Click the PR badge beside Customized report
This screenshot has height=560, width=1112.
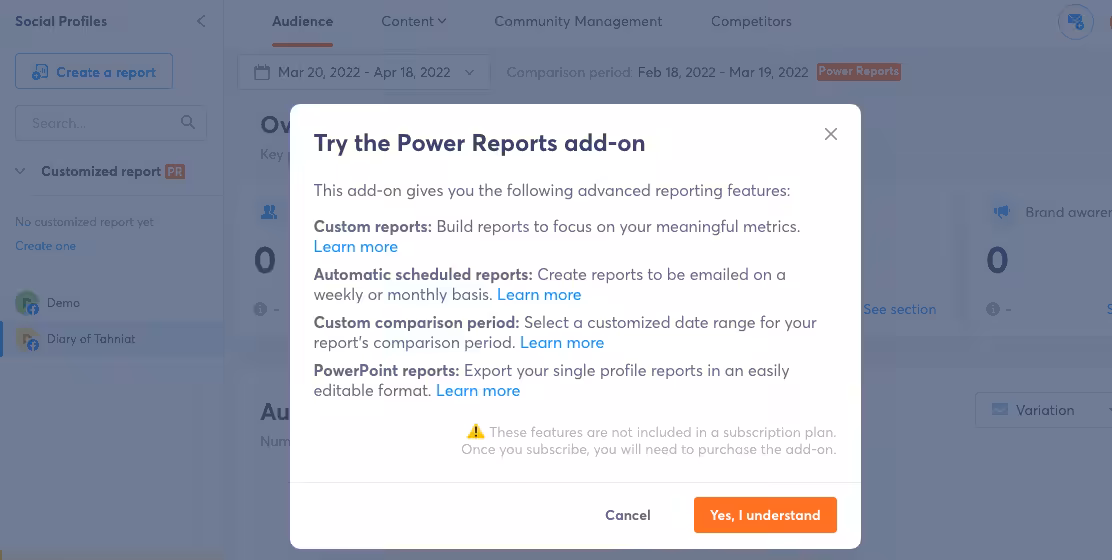click(x=174, y=172)
